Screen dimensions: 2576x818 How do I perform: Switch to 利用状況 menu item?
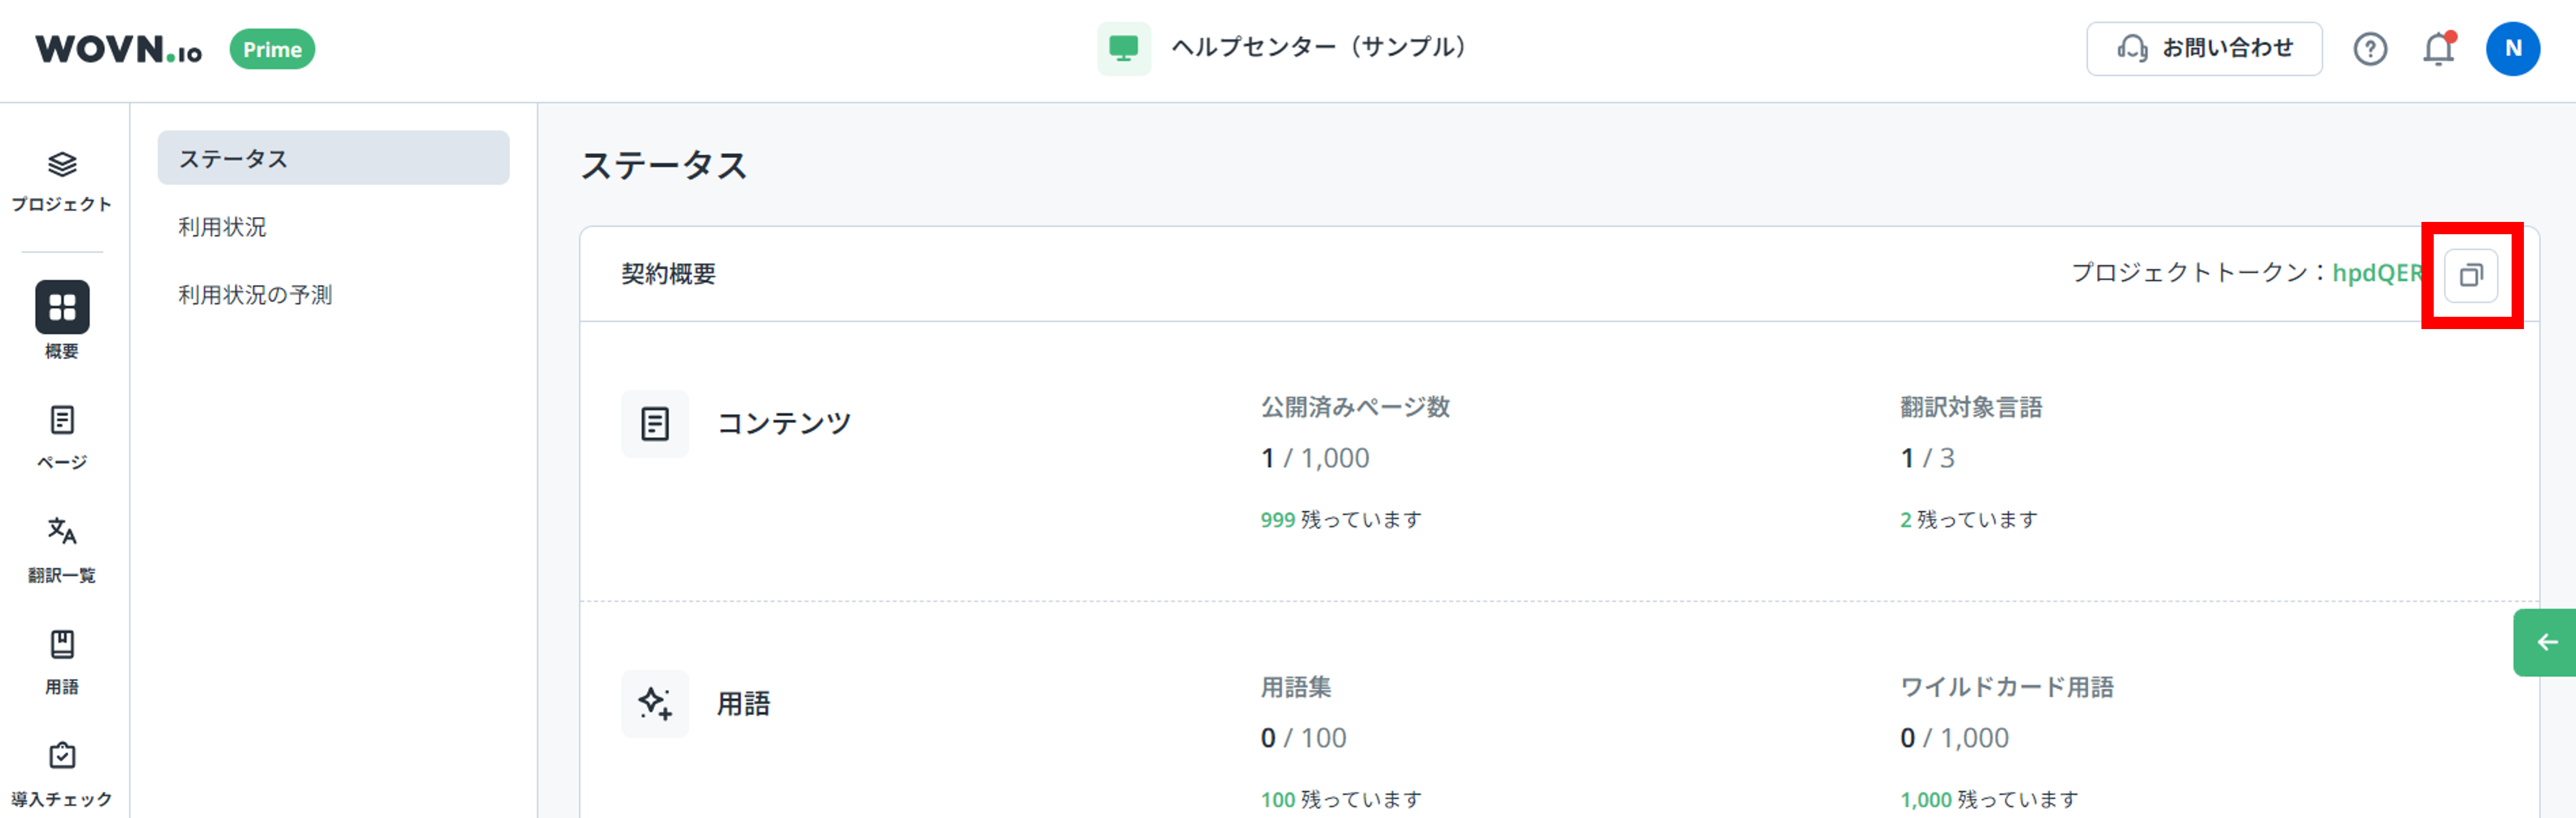coord(221,226)
